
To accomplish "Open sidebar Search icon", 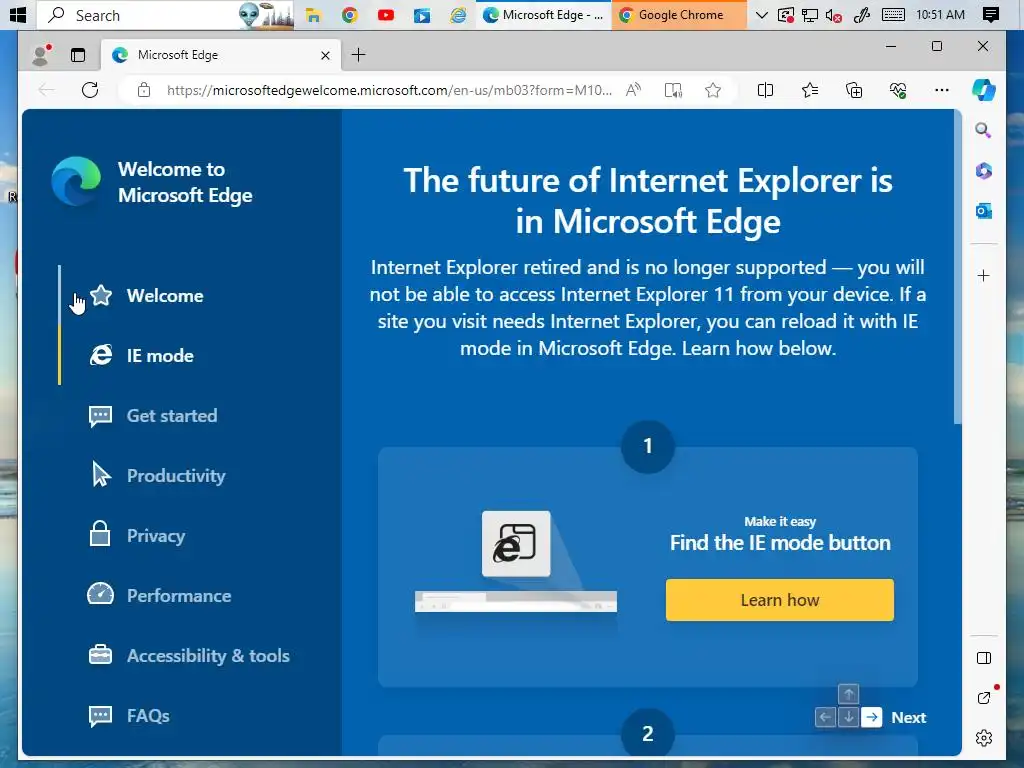I will pos(984,131).
